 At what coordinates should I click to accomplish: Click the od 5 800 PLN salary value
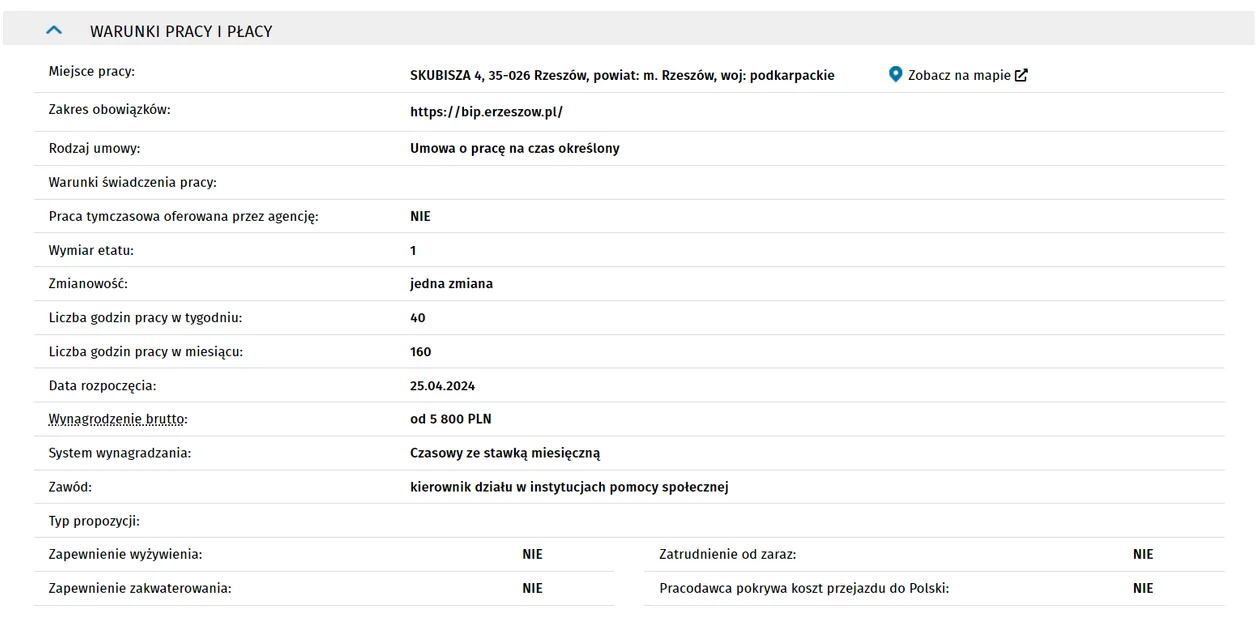(x=451, y=419)
